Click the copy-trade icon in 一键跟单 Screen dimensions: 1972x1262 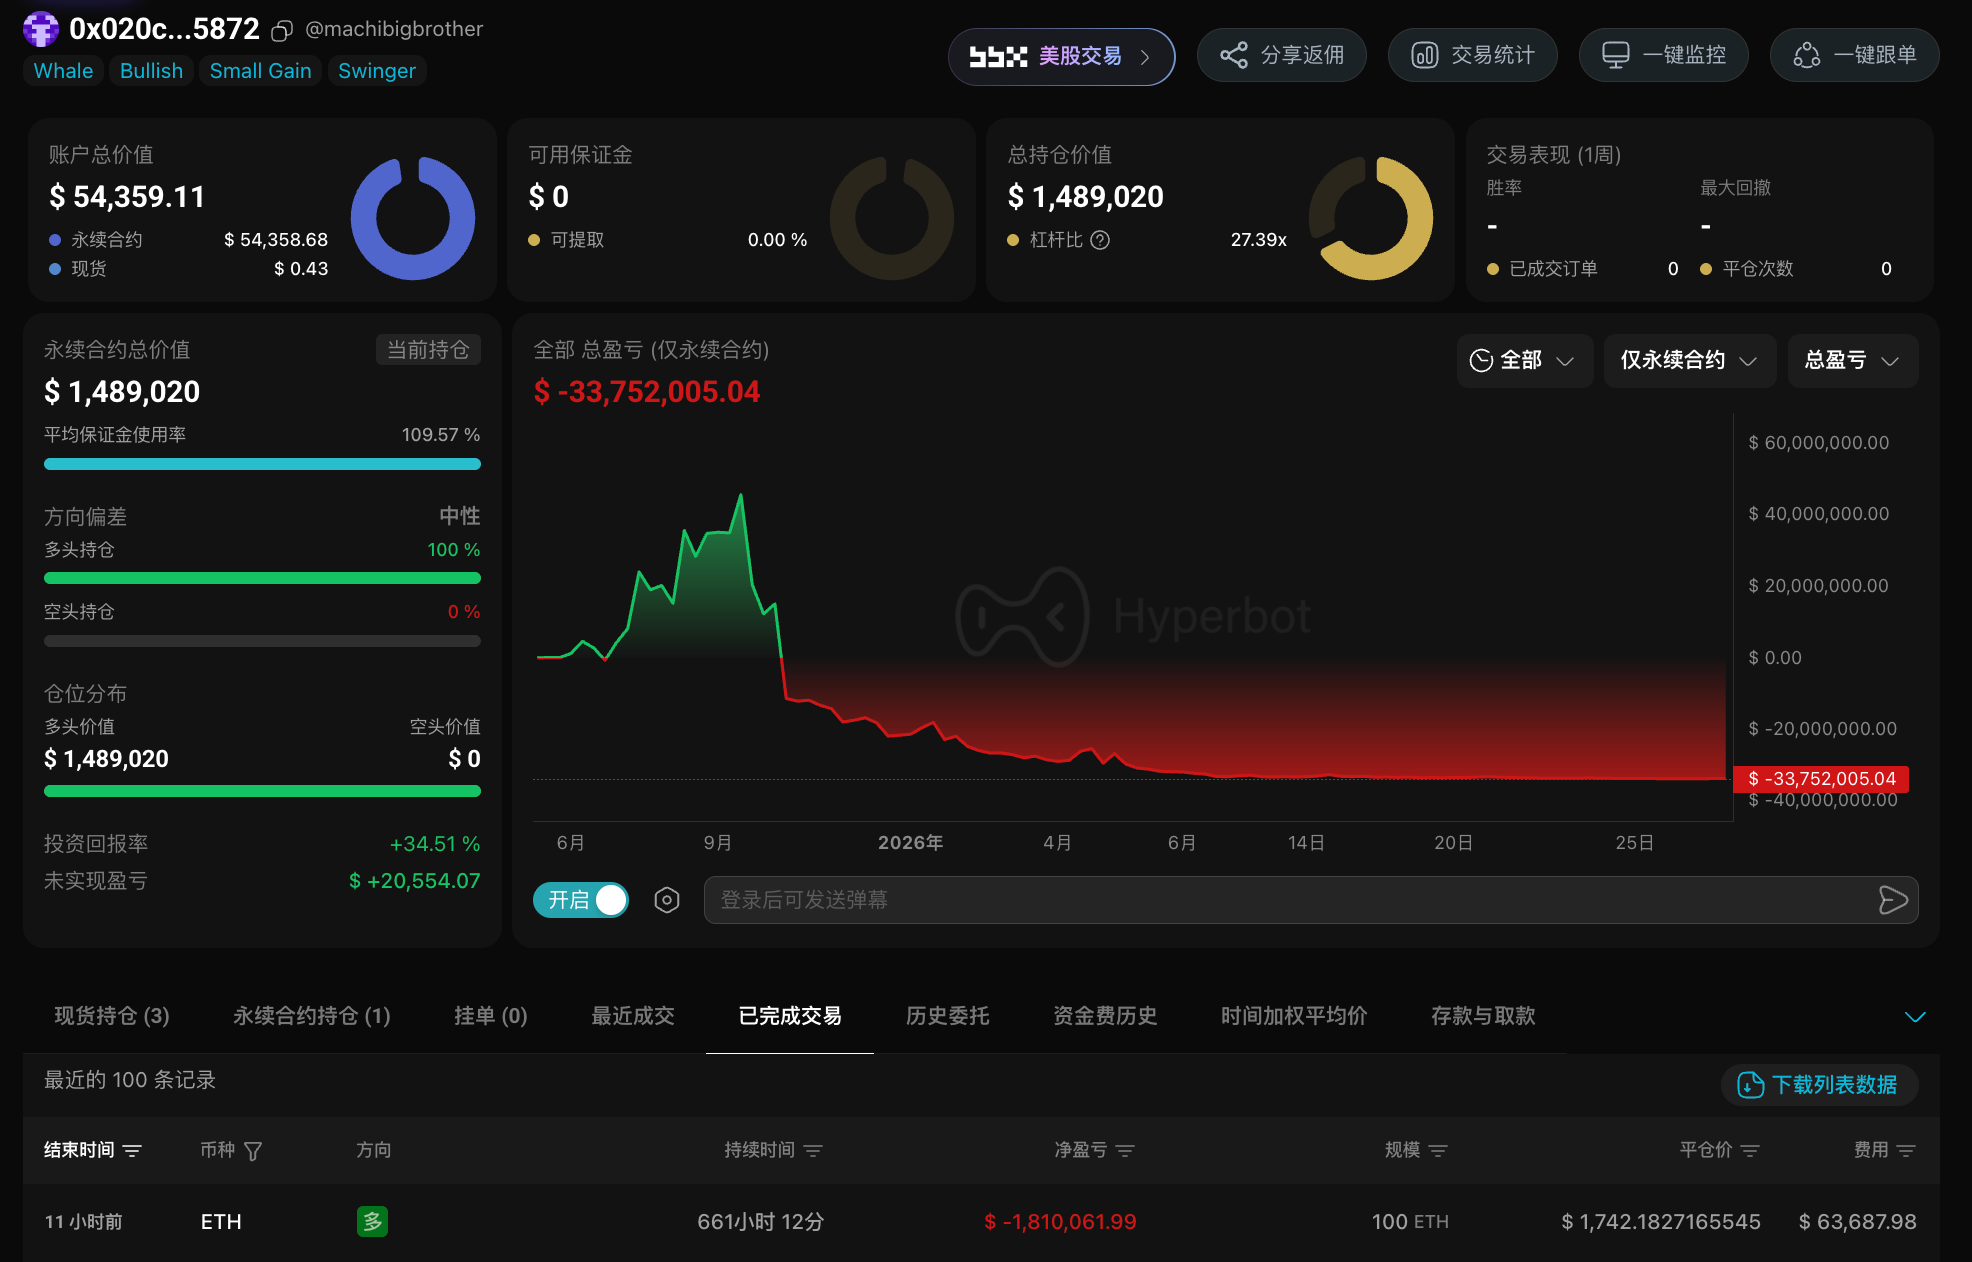pyautogui.click(x=1807, y=55)
